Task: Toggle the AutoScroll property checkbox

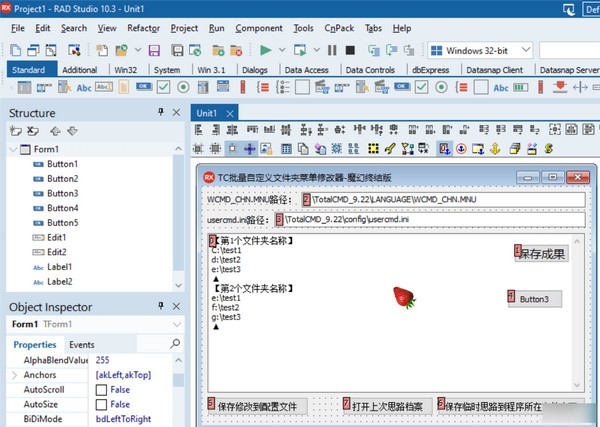Action: tap(101, 390)
